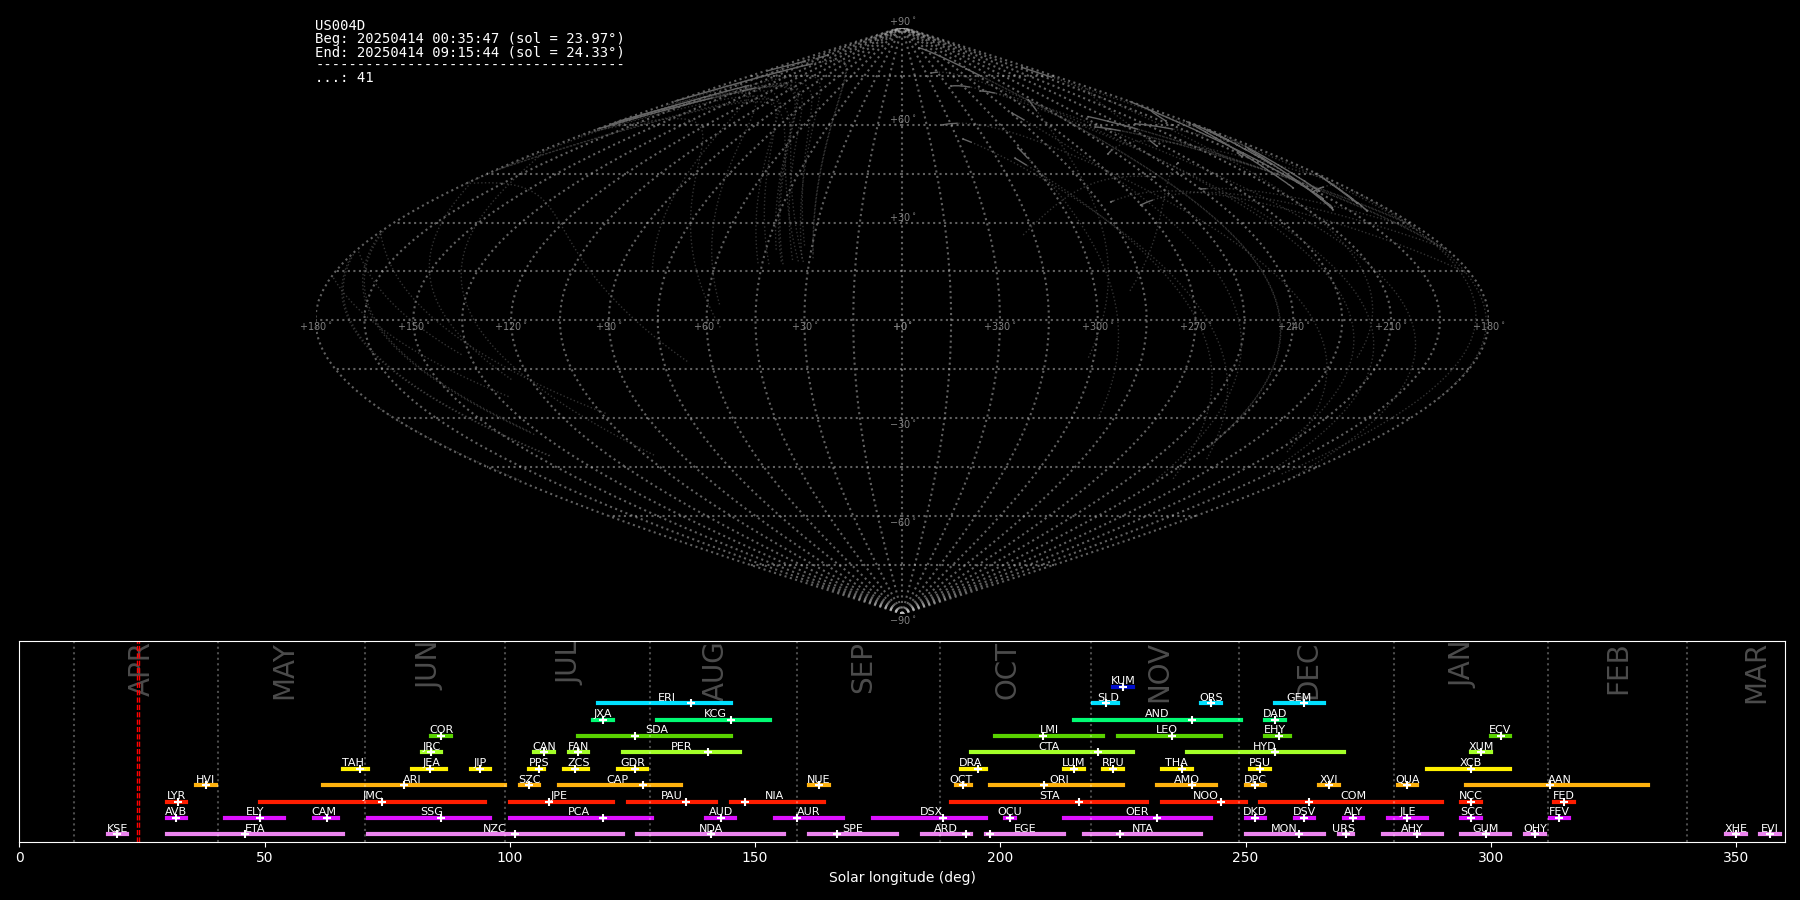Select the SDA shower label

657,729
